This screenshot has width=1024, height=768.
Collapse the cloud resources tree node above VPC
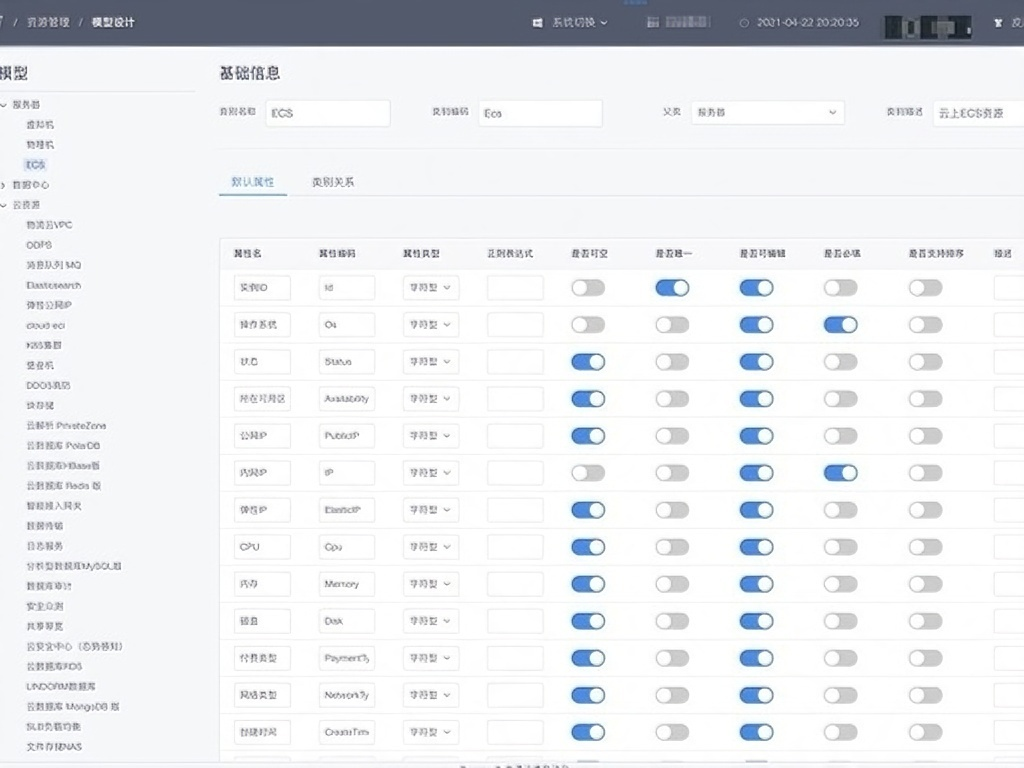[4, 205]
